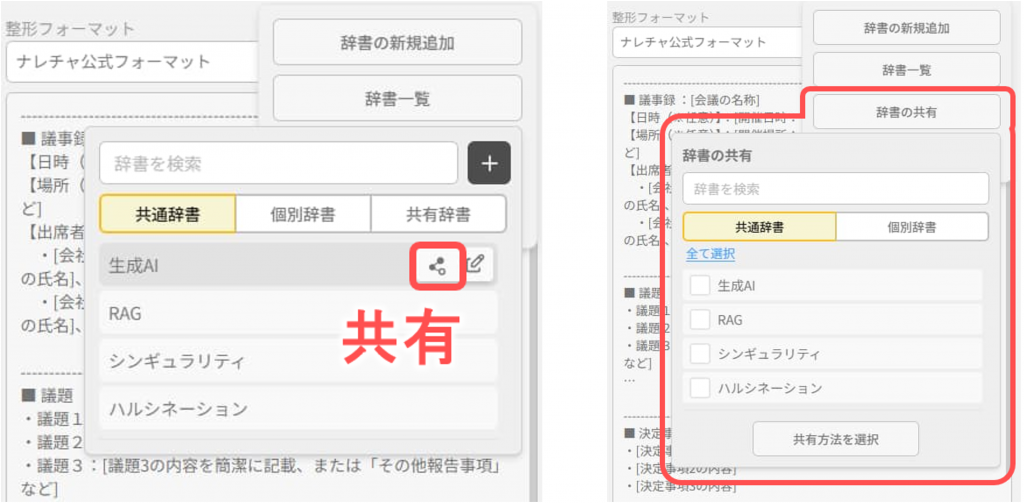Check the 生成AI checkbox in share panel
This screenshot has width=1024, height=503.
tap(701, 286)
